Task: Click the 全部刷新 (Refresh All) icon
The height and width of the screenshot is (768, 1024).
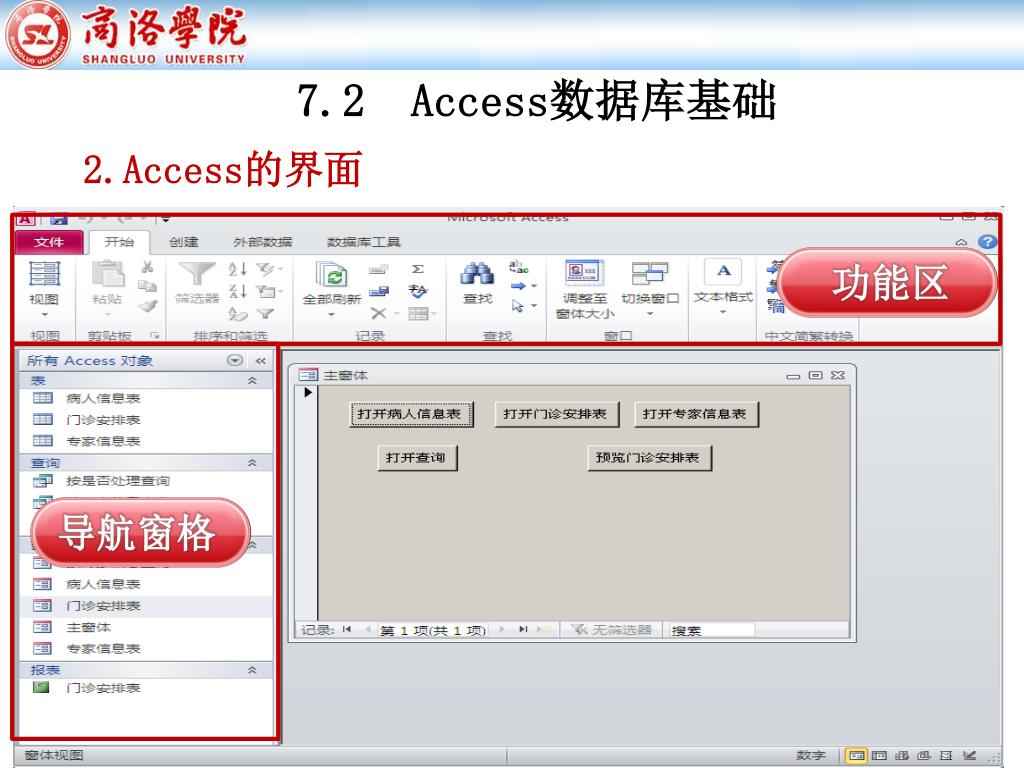Action: pos(332,274)
